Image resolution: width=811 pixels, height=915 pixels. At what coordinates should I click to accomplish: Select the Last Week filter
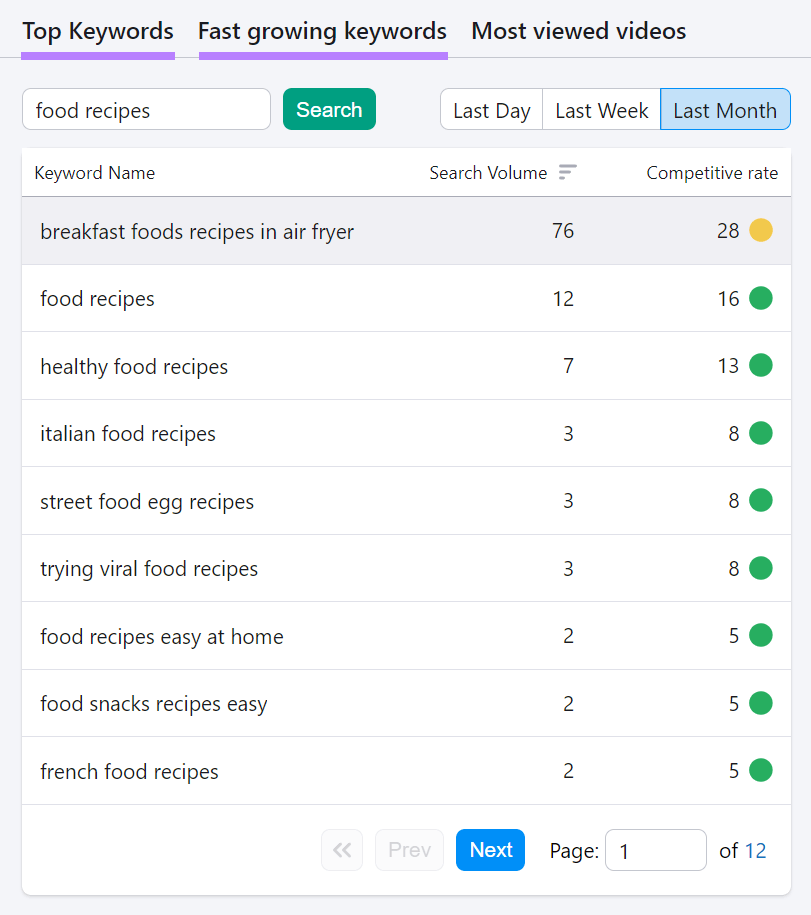[600, 110]
